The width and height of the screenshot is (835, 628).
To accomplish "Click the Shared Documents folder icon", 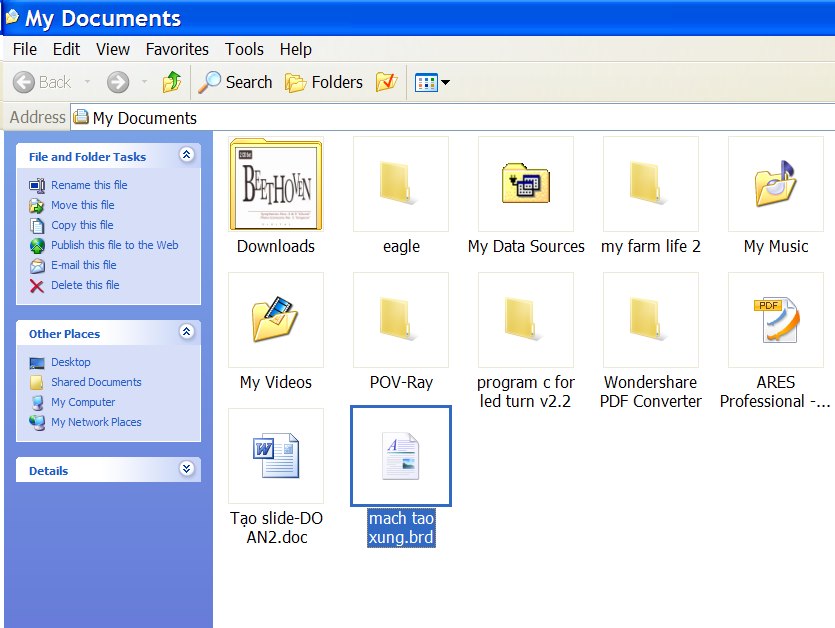I will 37,382.
